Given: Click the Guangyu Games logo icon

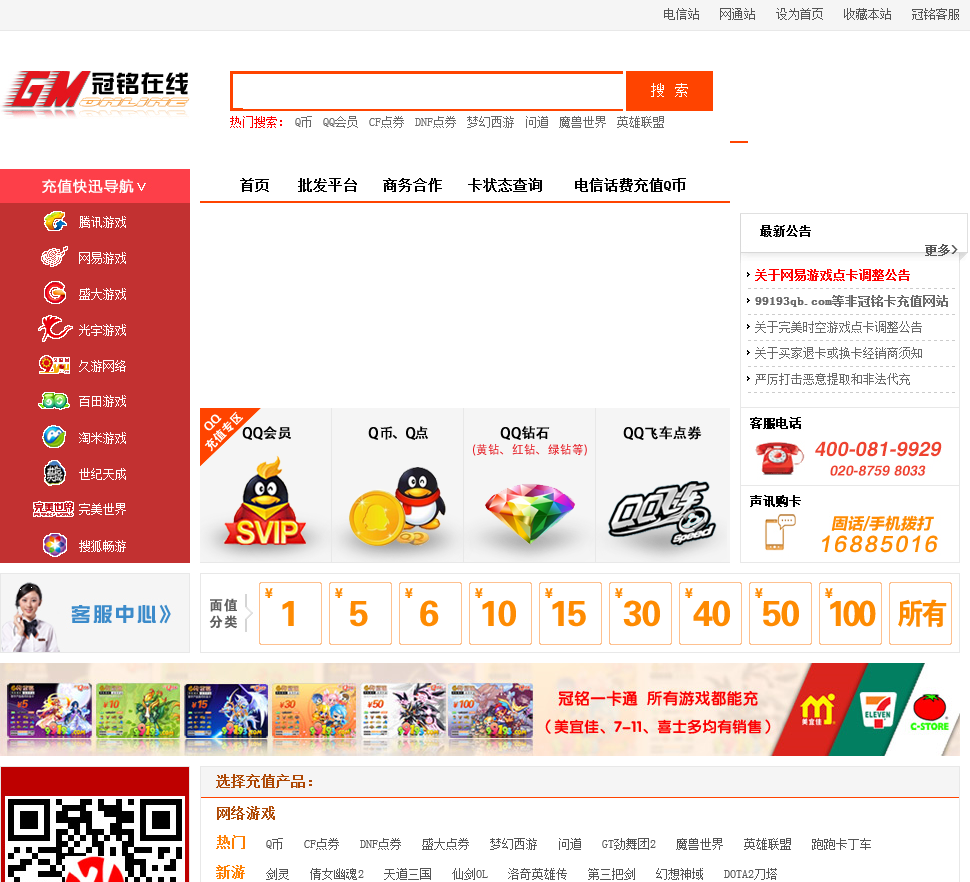Looking at the screenshot, I should 55,328.
